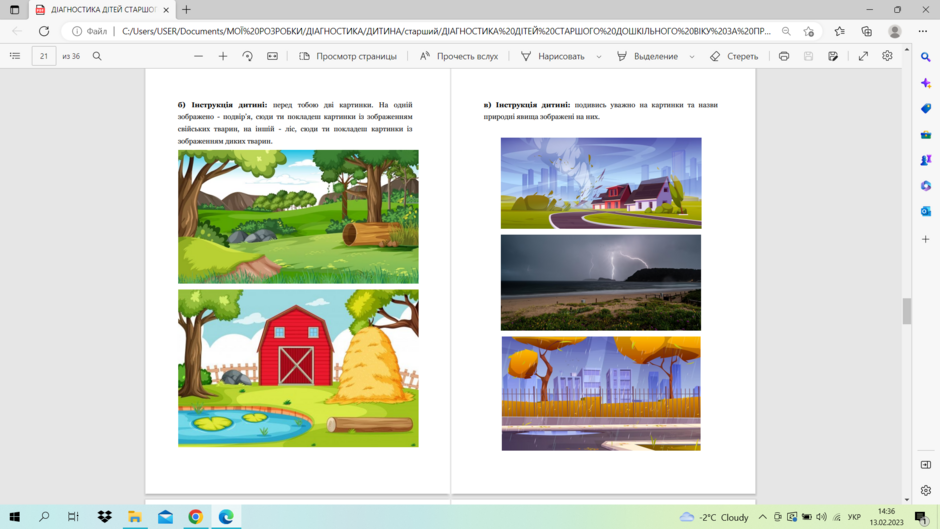Open a new browser tab

186,10
